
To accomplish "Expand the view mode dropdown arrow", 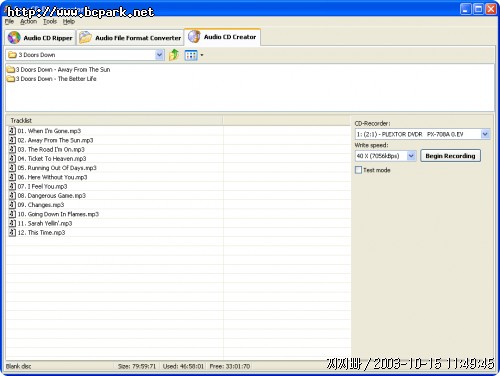I will 202,55.
